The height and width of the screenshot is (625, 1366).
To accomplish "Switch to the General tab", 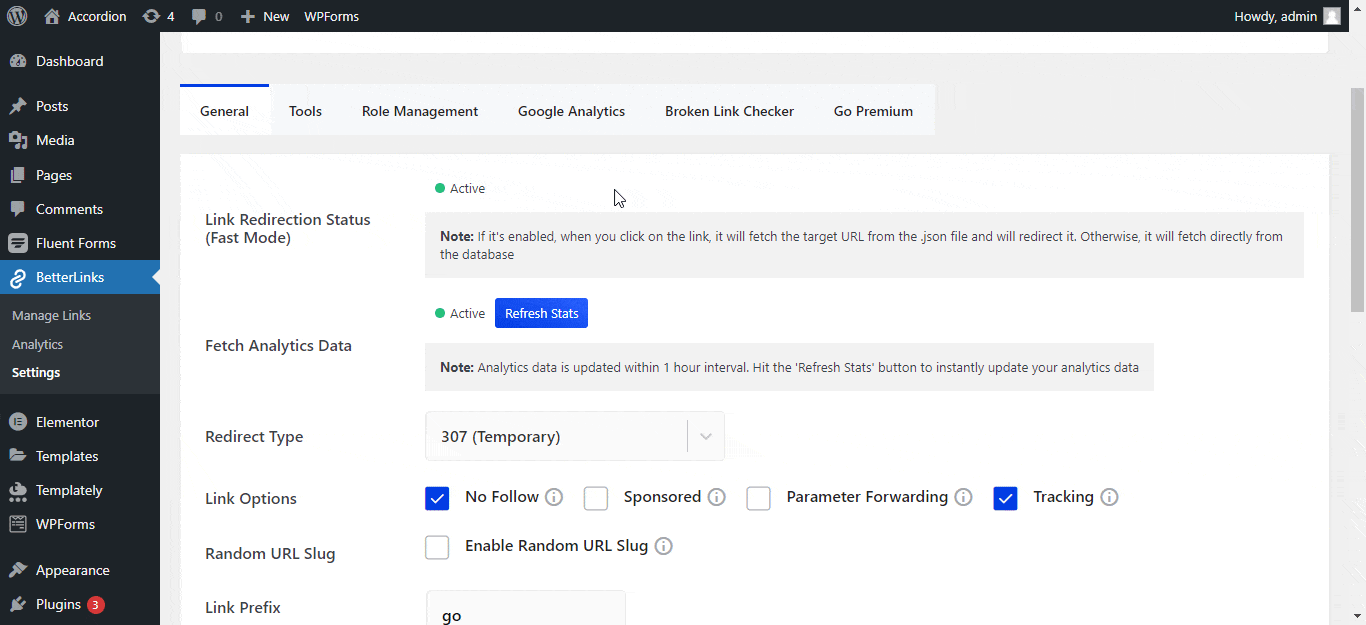I will (224, 111).
